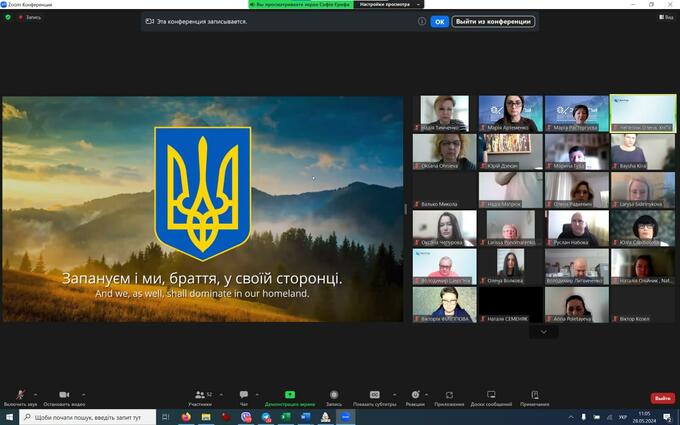This screenshot has width=680, height=425.
Task: Select the highlighted active speaker tile
Action: coord(643,114)
